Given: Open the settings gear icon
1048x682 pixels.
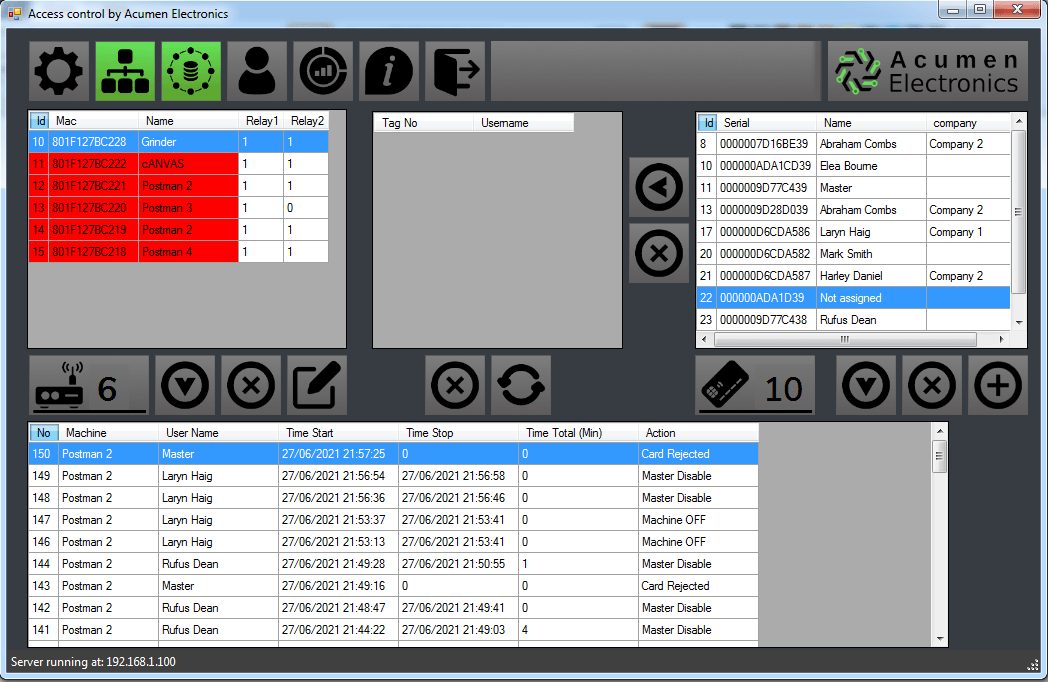Looking at the screenshot, I should point(59,72).
